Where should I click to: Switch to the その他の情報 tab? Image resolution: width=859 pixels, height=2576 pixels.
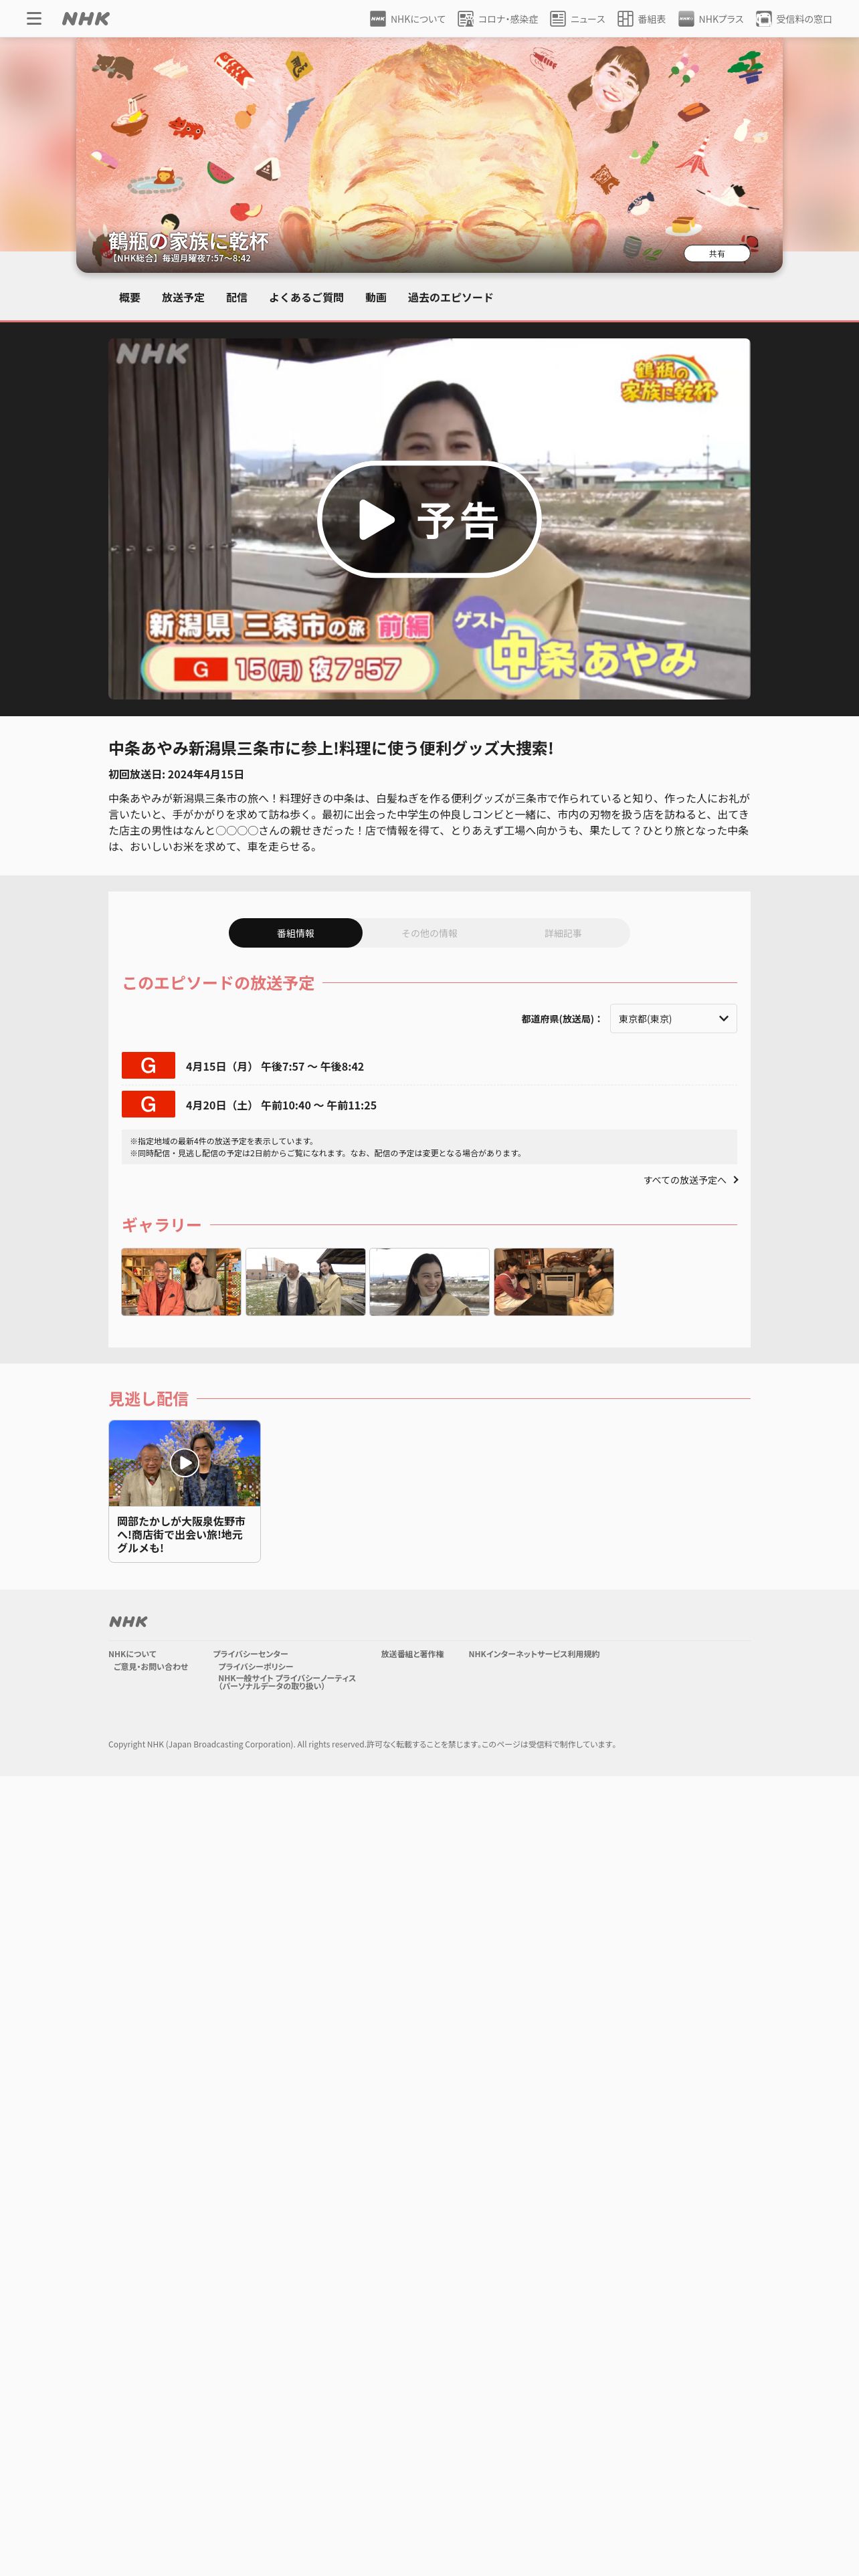pyautogui.click(x=429, y=933)
